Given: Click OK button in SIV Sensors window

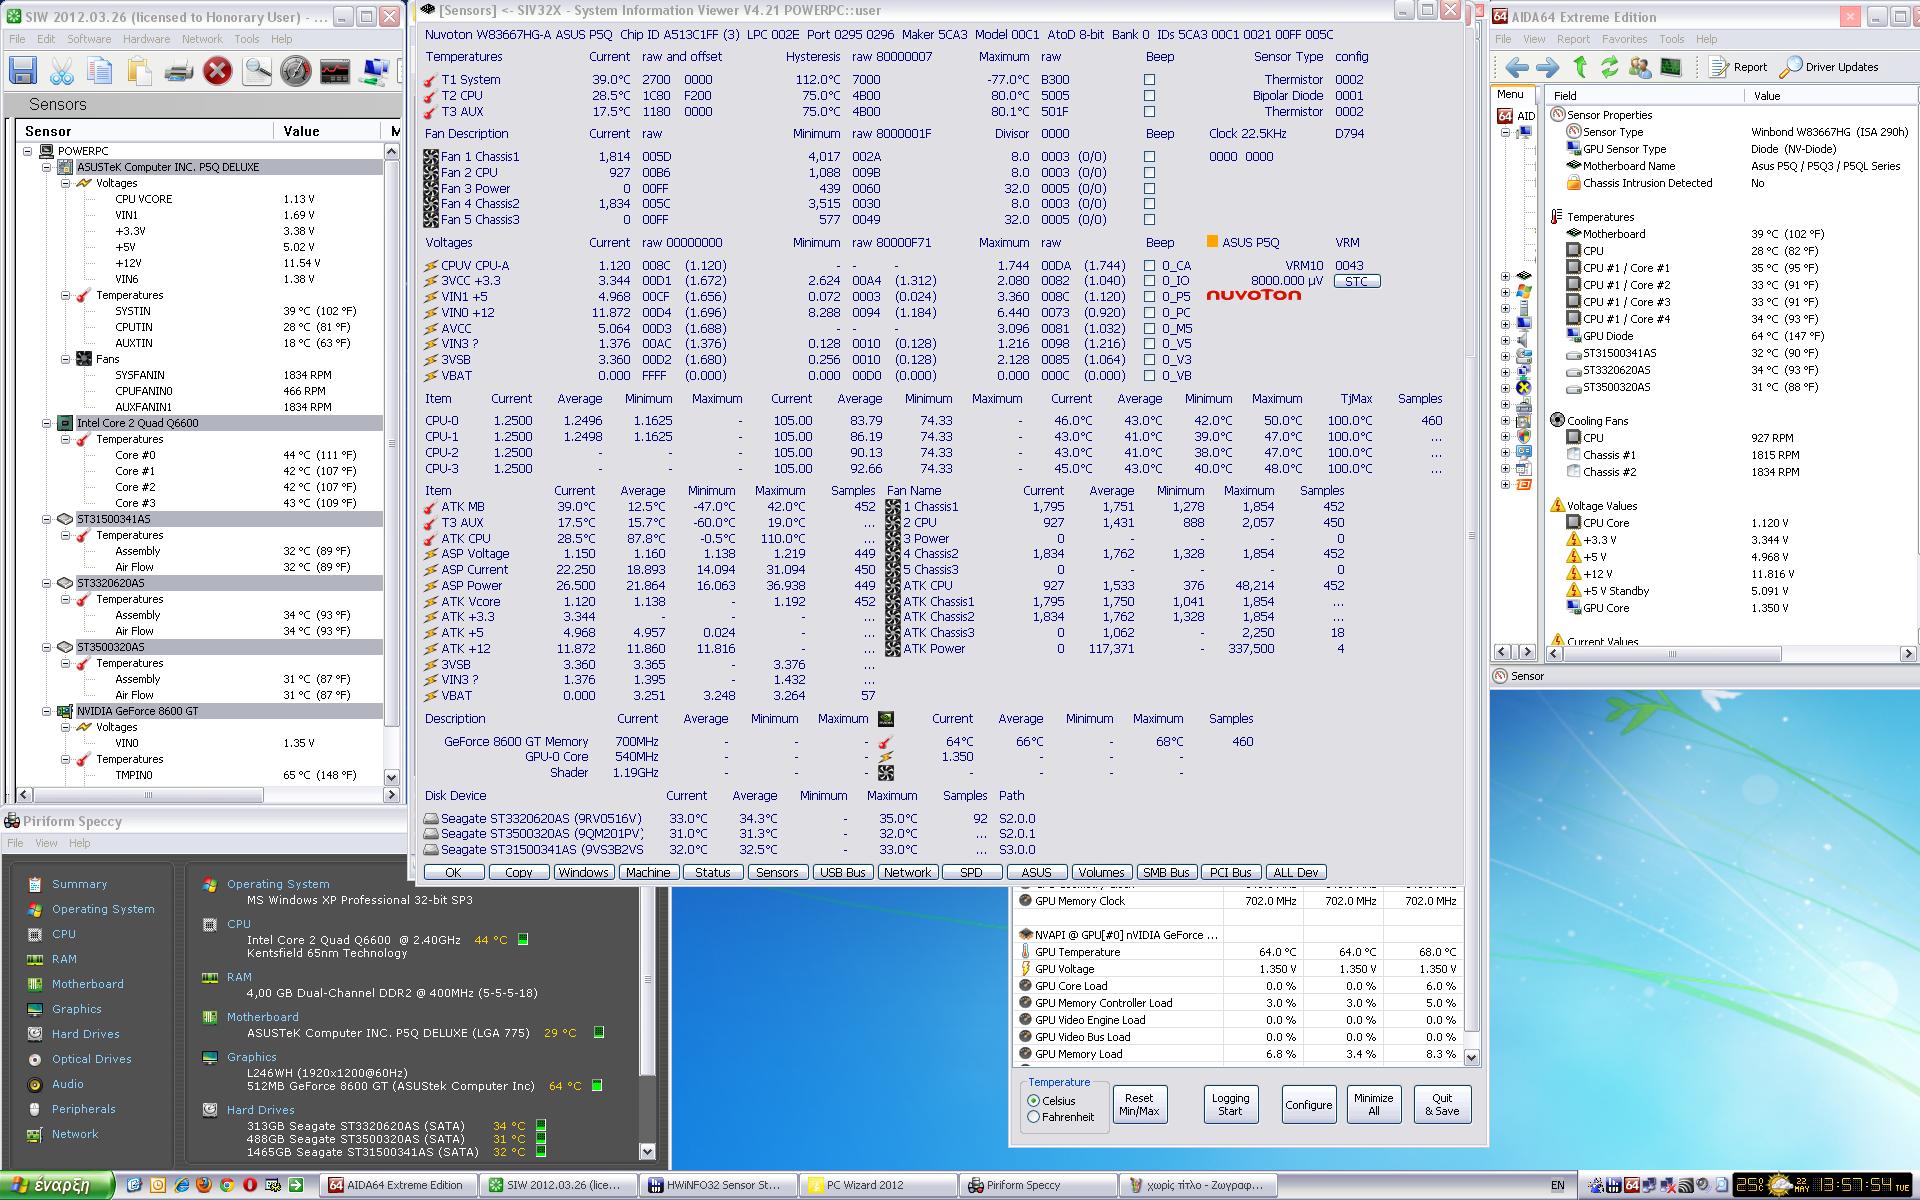Looking at the screenshot, I should [x=453, y=872].
